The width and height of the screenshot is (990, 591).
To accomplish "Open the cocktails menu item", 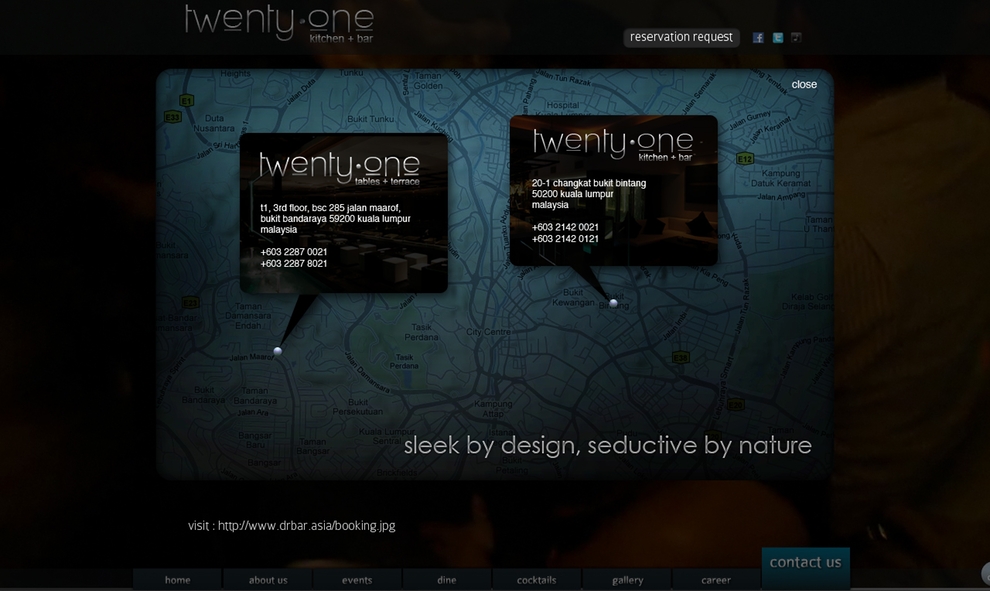I will click(x=537, y=580).
